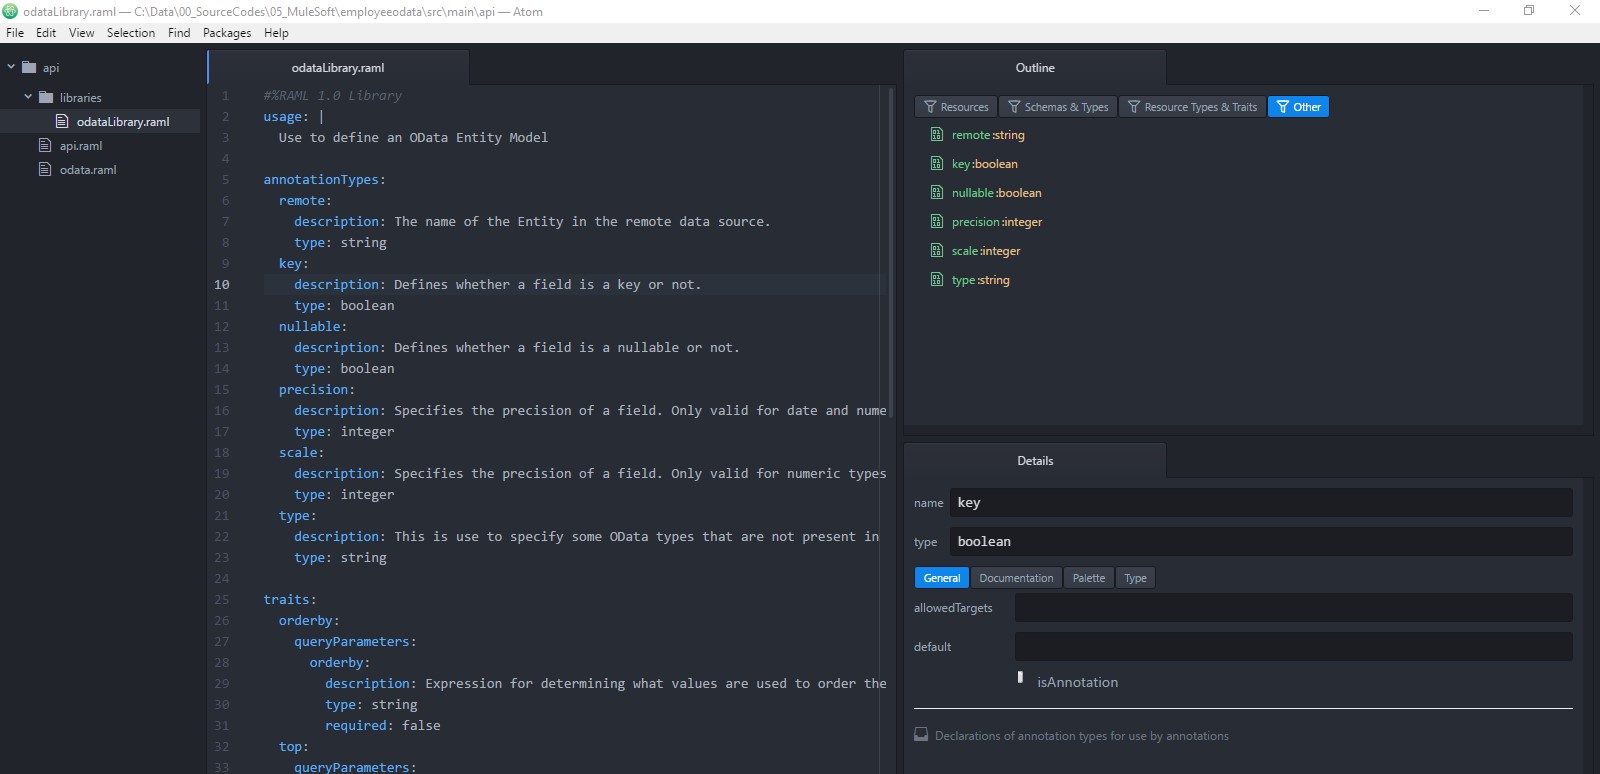Click the odataLibrary.raml file icon in tree

(62, 121)
